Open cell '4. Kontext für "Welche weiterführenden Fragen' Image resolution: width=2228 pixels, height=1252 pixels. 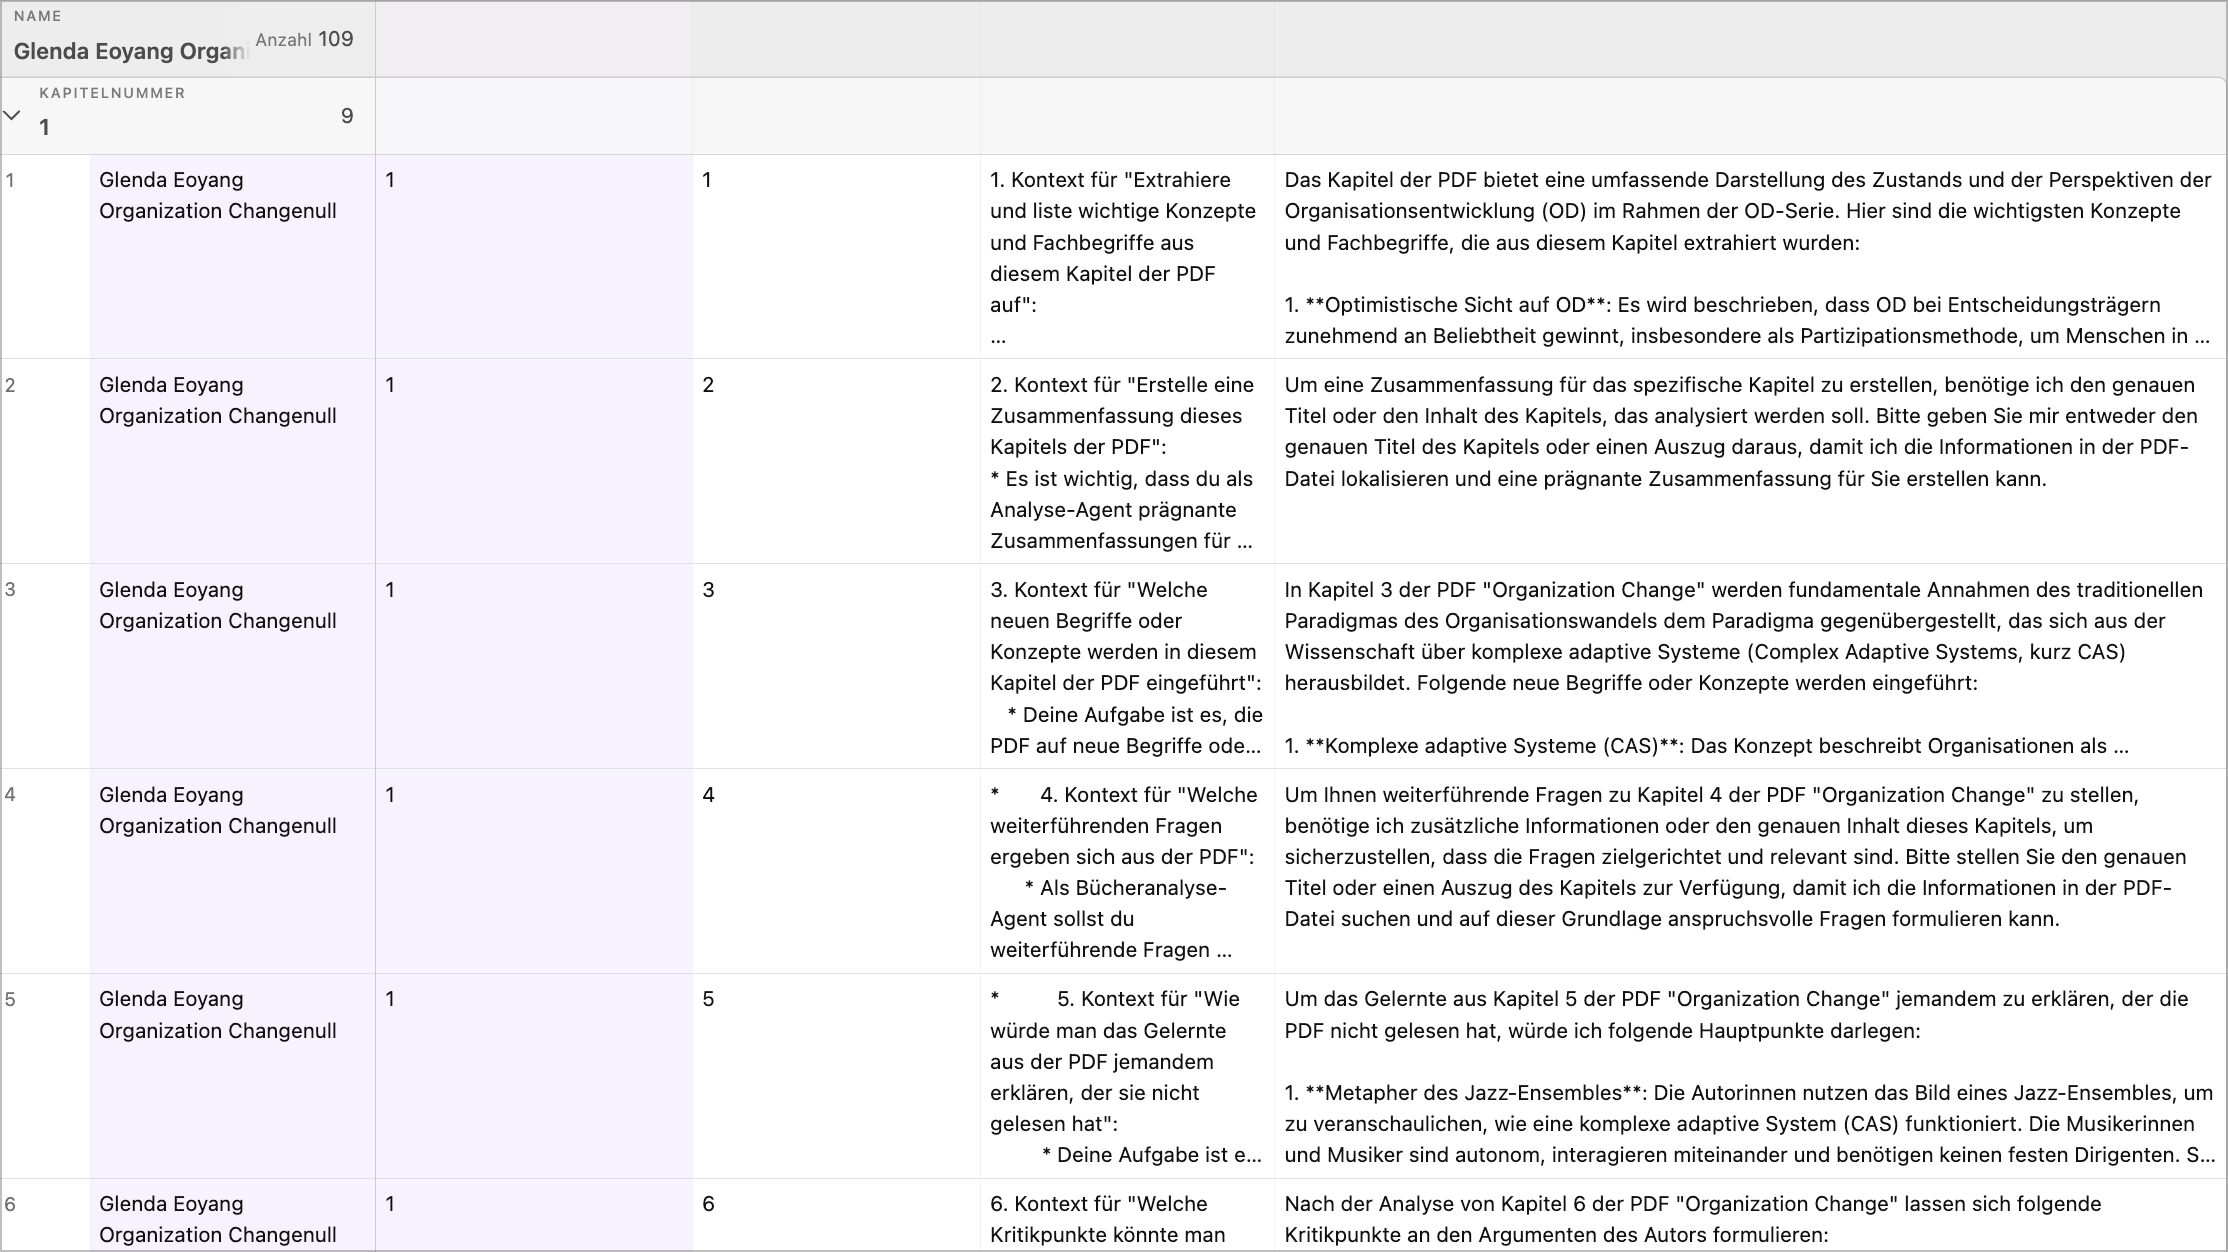1127,871
